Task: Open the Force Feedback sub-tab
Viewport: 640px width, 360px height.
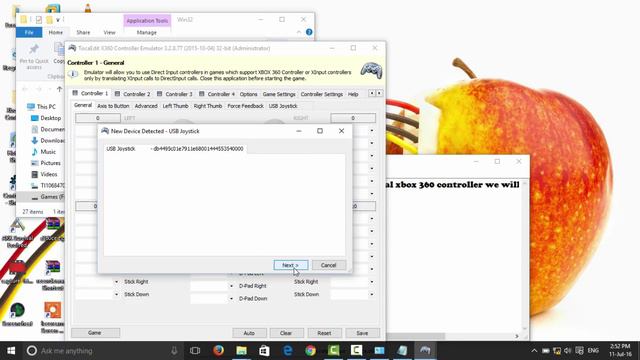Action: click(245, 106)
